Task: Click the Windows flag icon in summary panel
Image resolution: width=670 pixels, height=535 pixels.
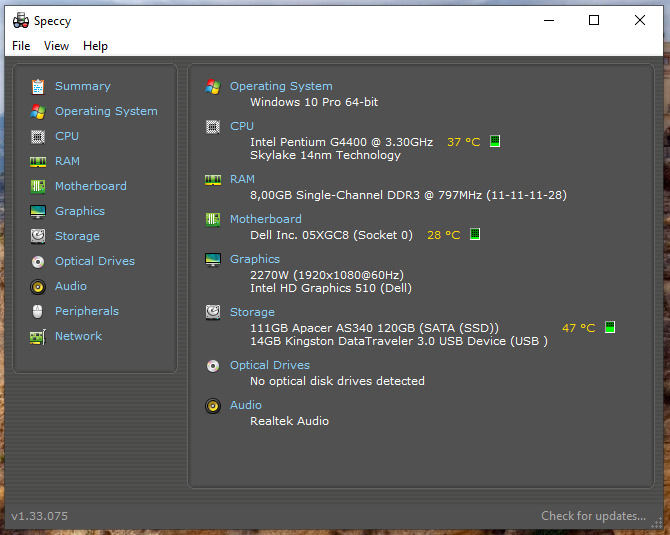Action: pos(213,87)
